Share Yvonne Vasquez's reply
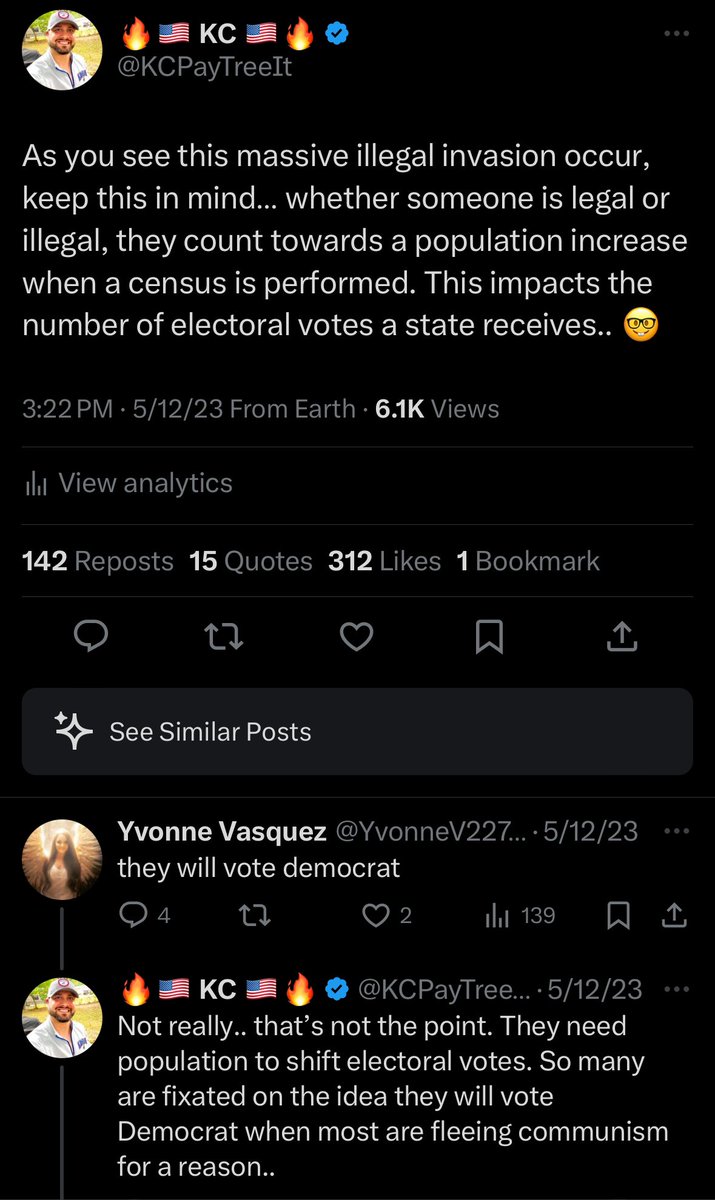This screenshot has width=715, height=1200. (674, 915)
